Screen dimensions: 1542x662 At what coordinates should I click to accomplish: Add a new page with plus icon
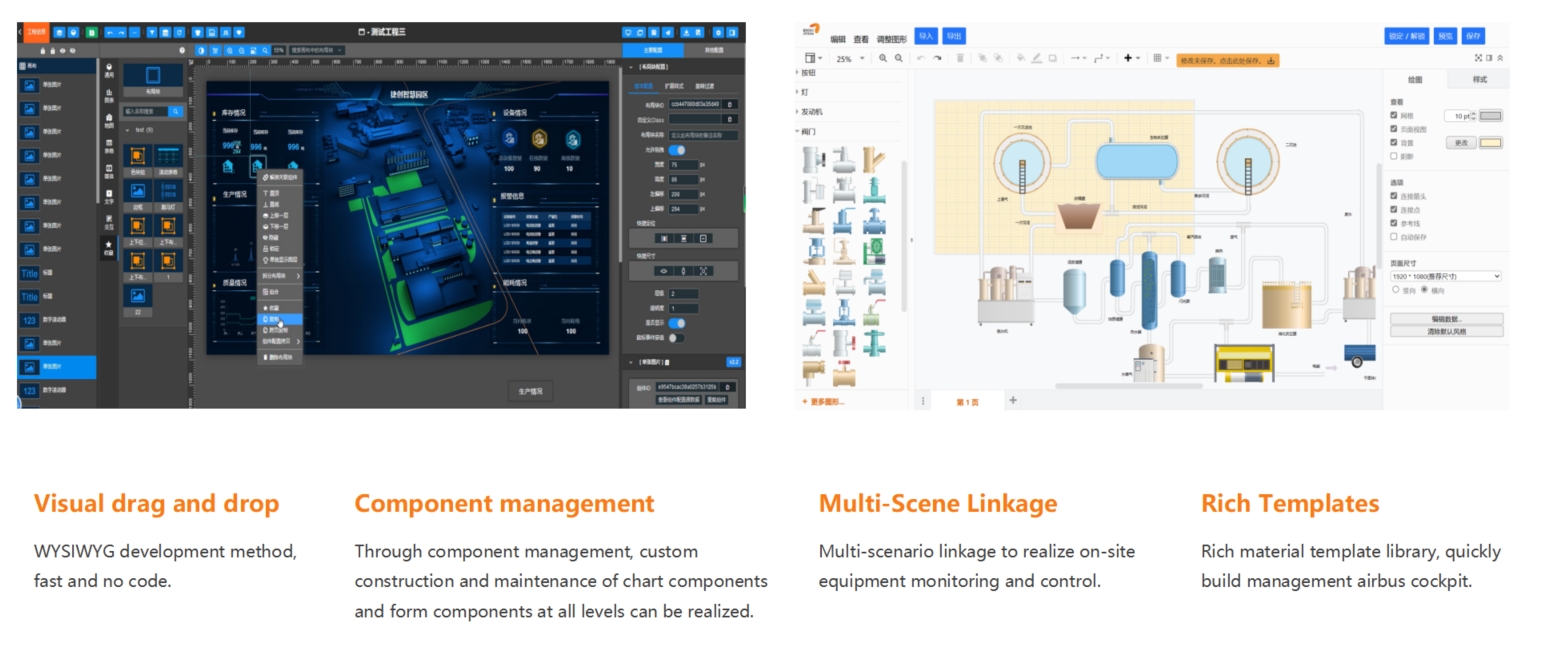tap(1012, 400)
